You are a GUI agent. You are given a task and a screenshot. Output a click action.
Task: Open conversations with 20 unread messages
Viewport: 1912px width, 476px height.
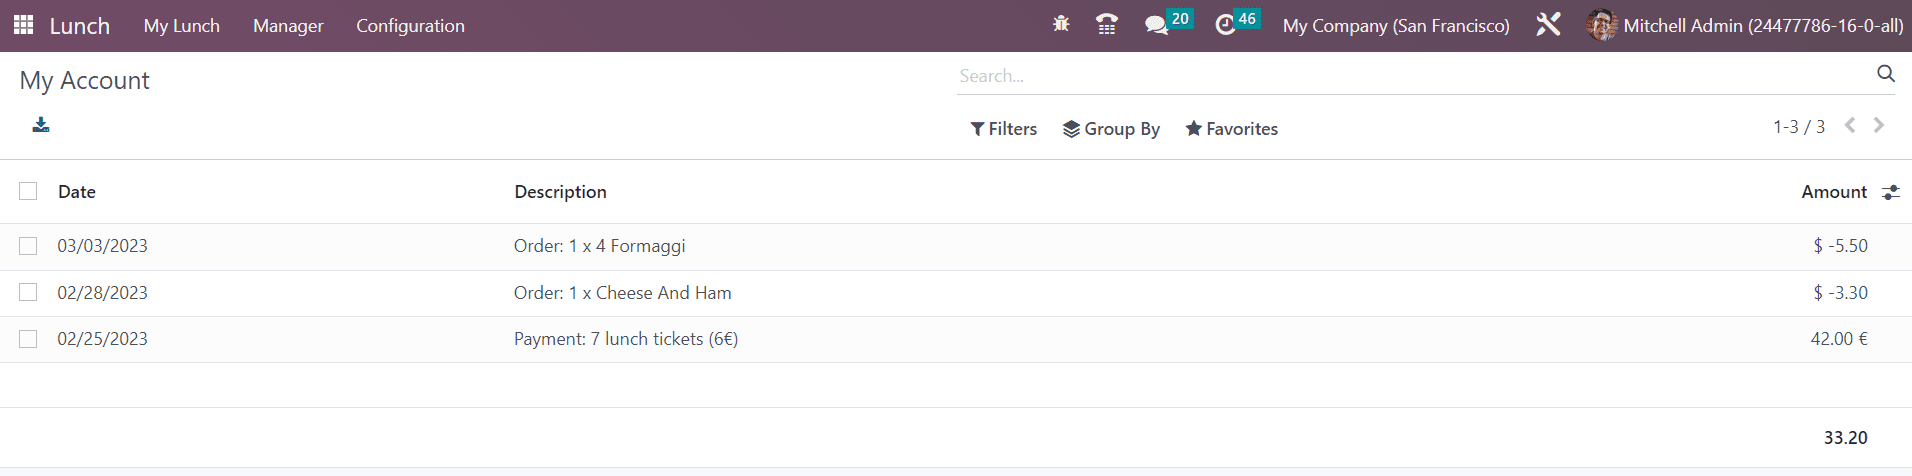pyautogui.click(x=1168, y=23)
